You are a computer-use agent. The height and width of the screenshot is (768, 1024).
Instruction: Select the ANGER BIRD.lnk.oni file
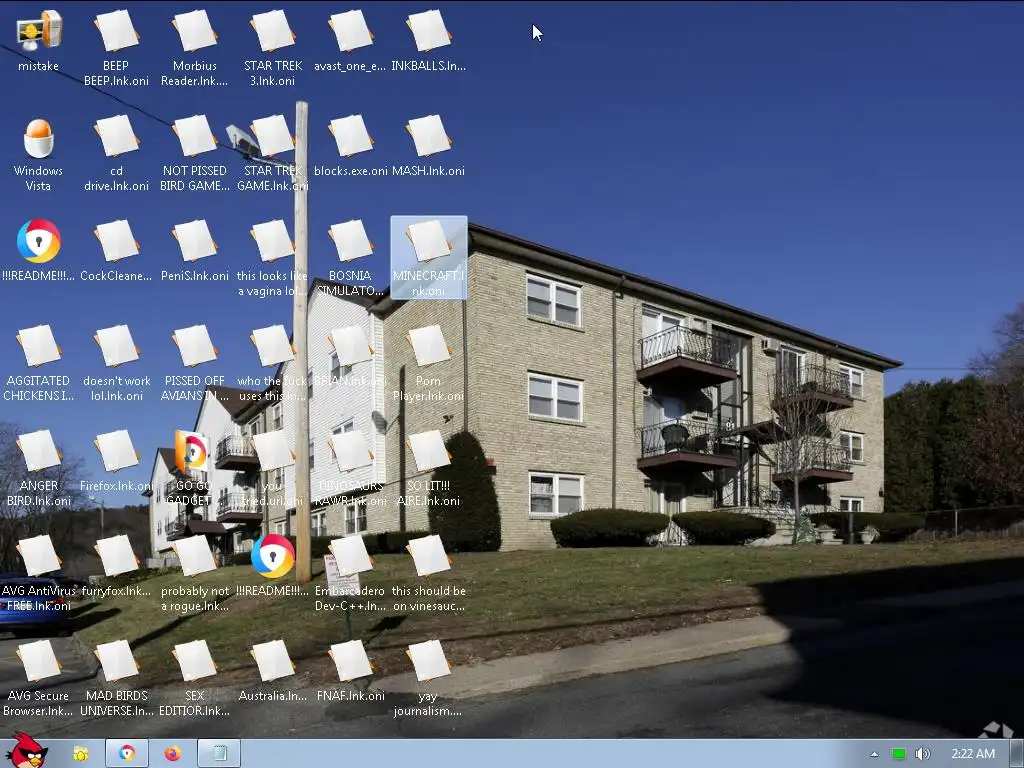(39, 469)
